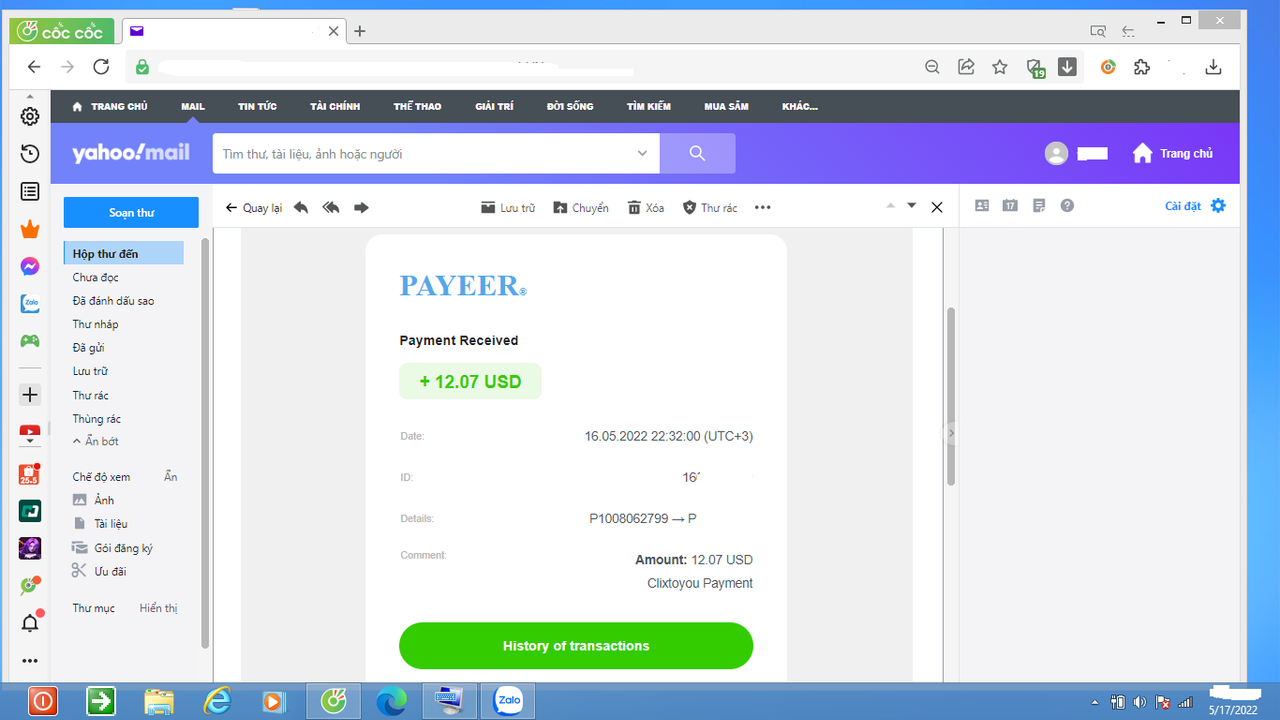Open Tài liệu documents view
Viewport: 1280px width, 720px height.
pos(111,524)
